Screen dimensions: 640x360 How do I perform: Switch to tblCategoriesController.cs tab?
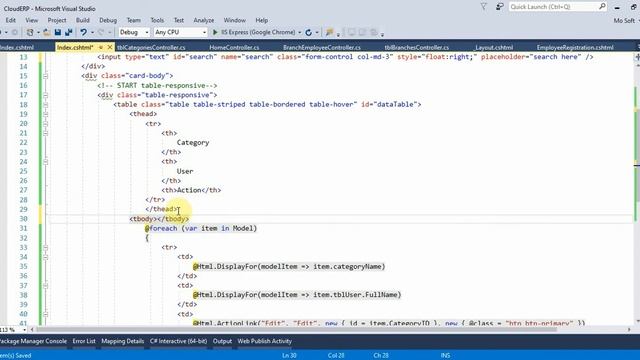[151, 47]
